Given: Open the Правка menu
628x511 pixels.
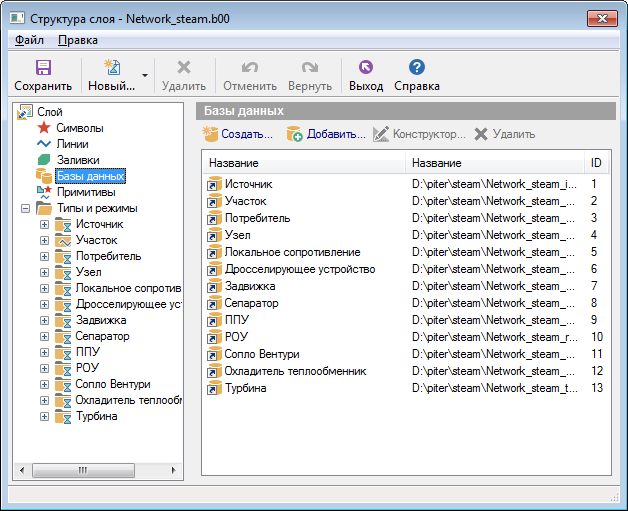Looking at the screenshot, I should (78, 40).
